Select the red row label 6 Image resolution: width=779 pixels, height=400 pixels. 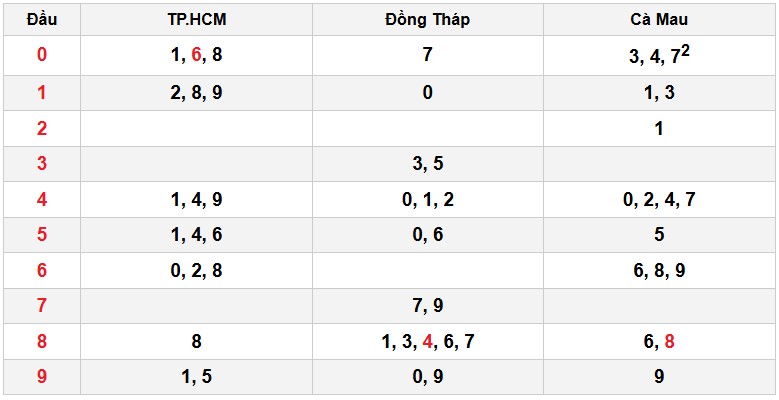[x=41, y=271]
